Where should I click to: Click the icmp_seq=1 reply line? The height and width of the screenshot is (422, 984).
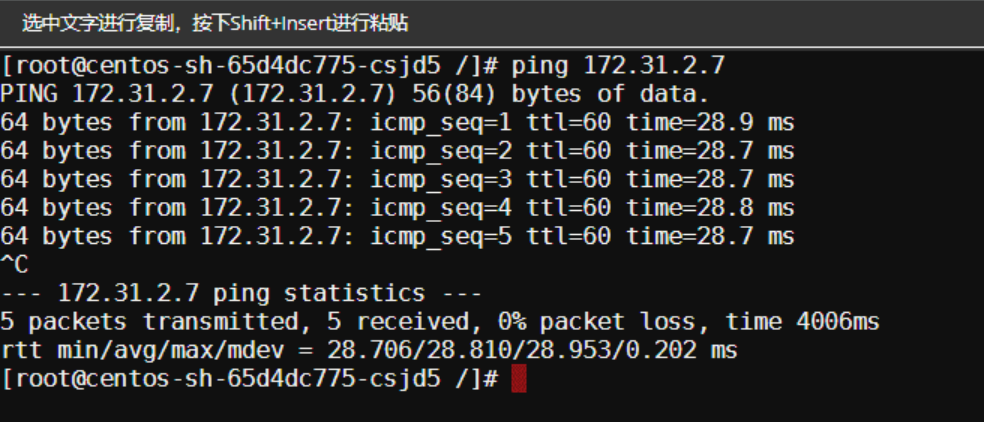397,123
